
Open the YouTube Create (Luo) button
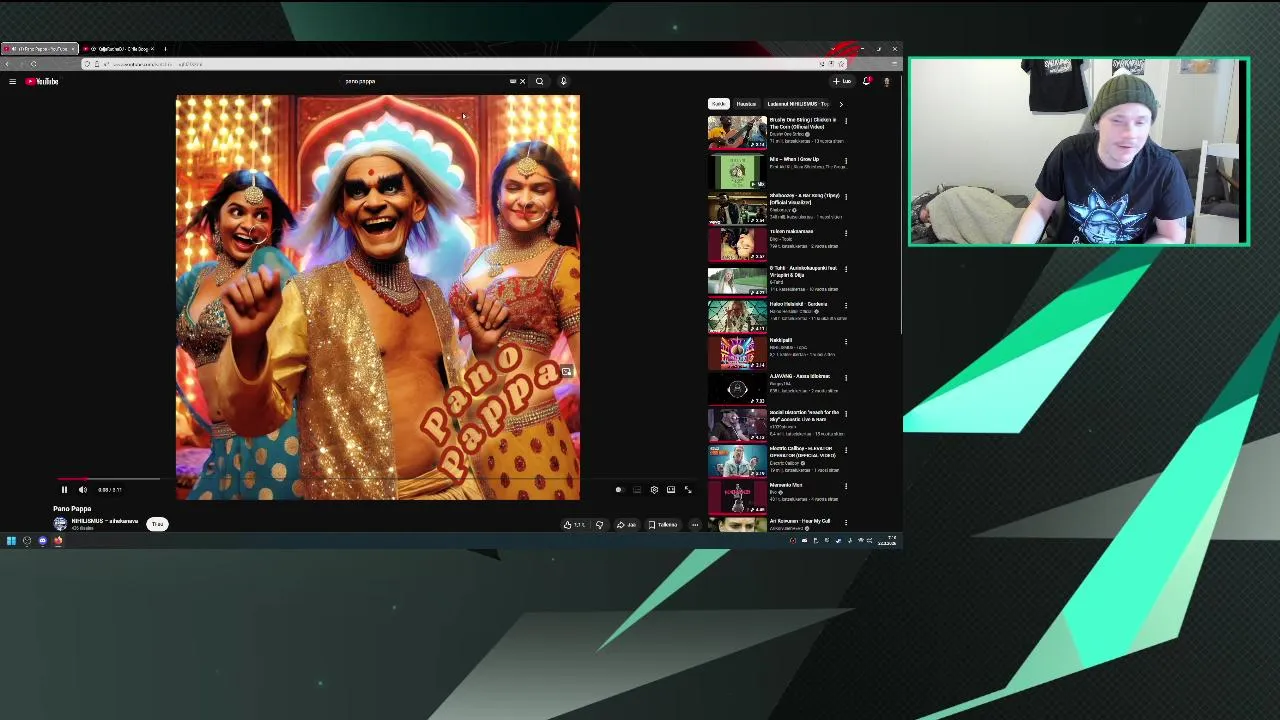(842, 82)
